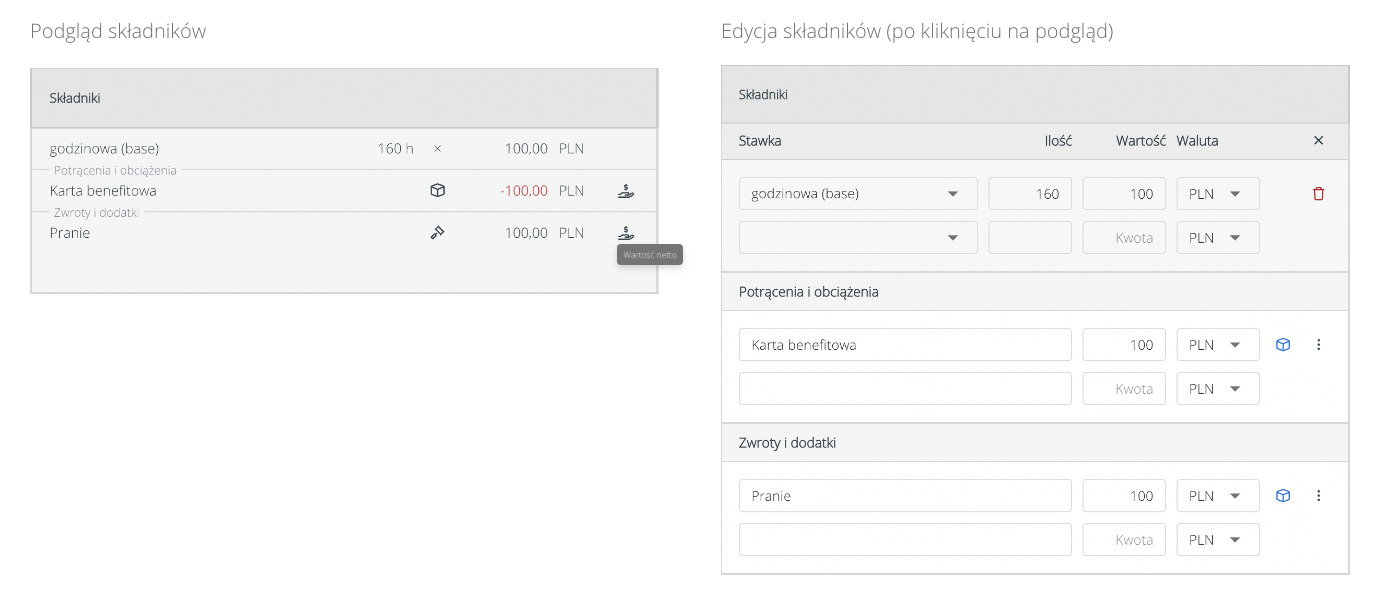Viewport: 1382px width, 602px height.
Task: Open the empty rate selector below godzinowa
Action: (857, 237)
